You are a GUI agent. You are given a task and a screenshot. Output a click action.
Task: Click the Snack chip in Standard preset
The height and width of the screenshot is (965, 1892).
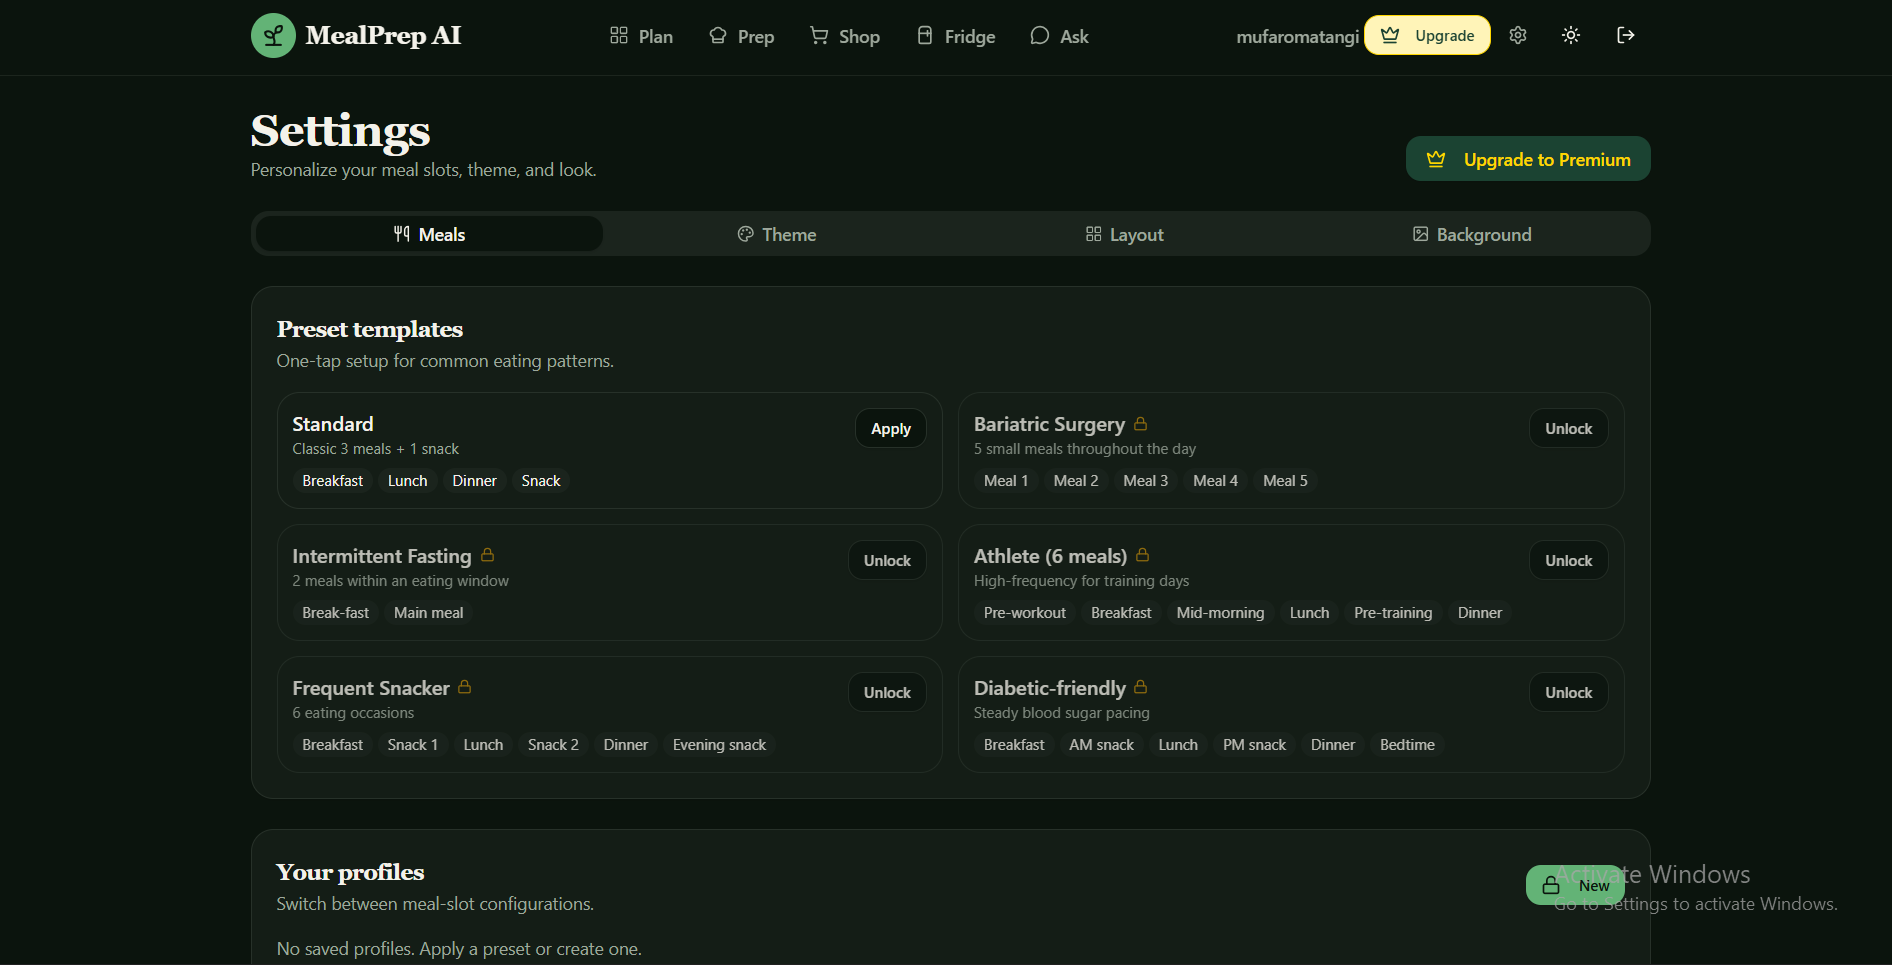click(x=541, y=481)
